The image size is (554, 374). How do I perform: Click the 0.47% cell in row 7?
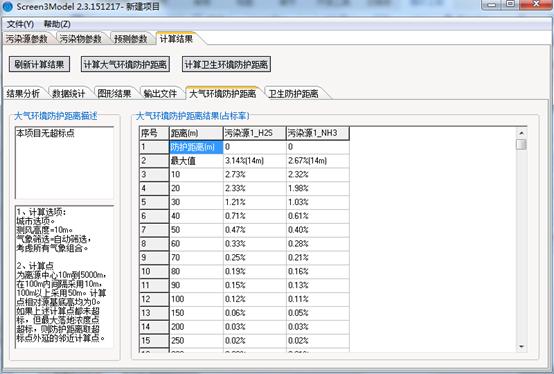coord(255,230)
